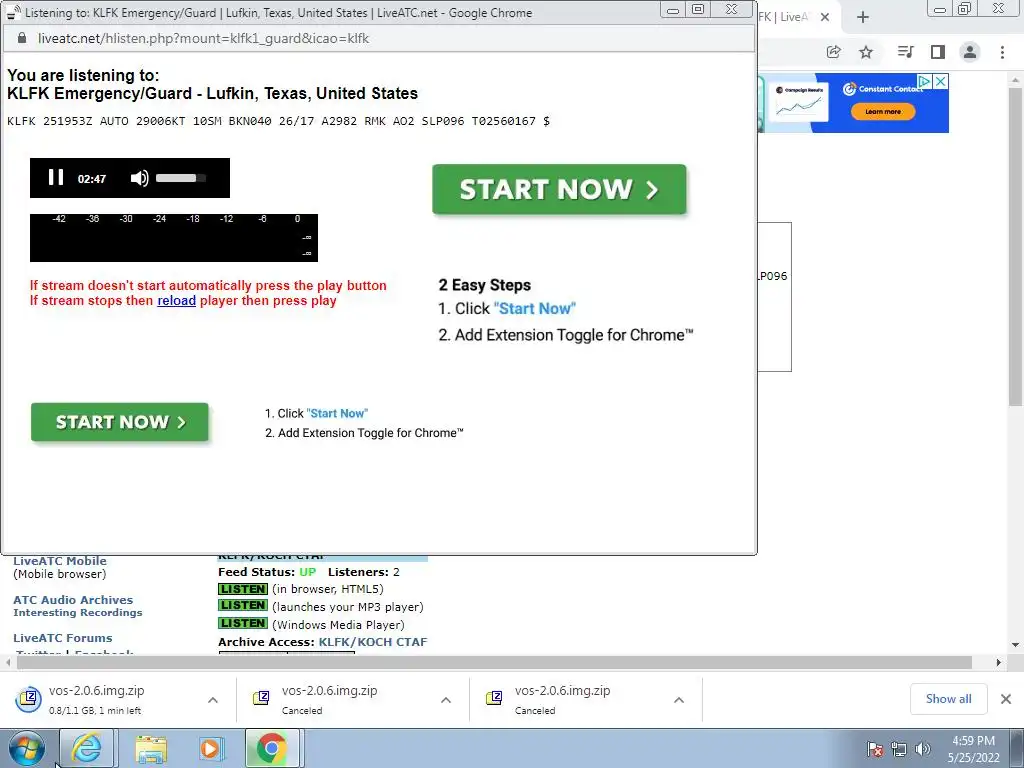The height and width of the screenshot is (768, 1024).
Task: Open the system volume tray icon
Action: point(923,749)
